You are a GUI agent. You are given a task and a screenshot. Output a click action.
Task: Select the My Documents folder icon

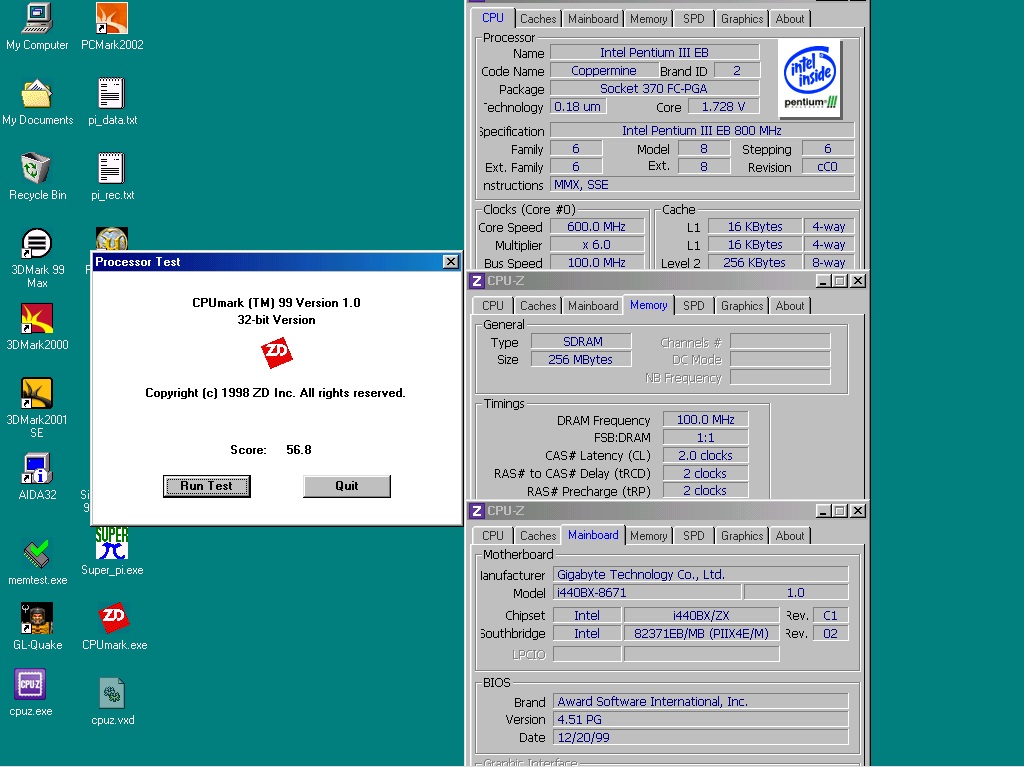37,93
